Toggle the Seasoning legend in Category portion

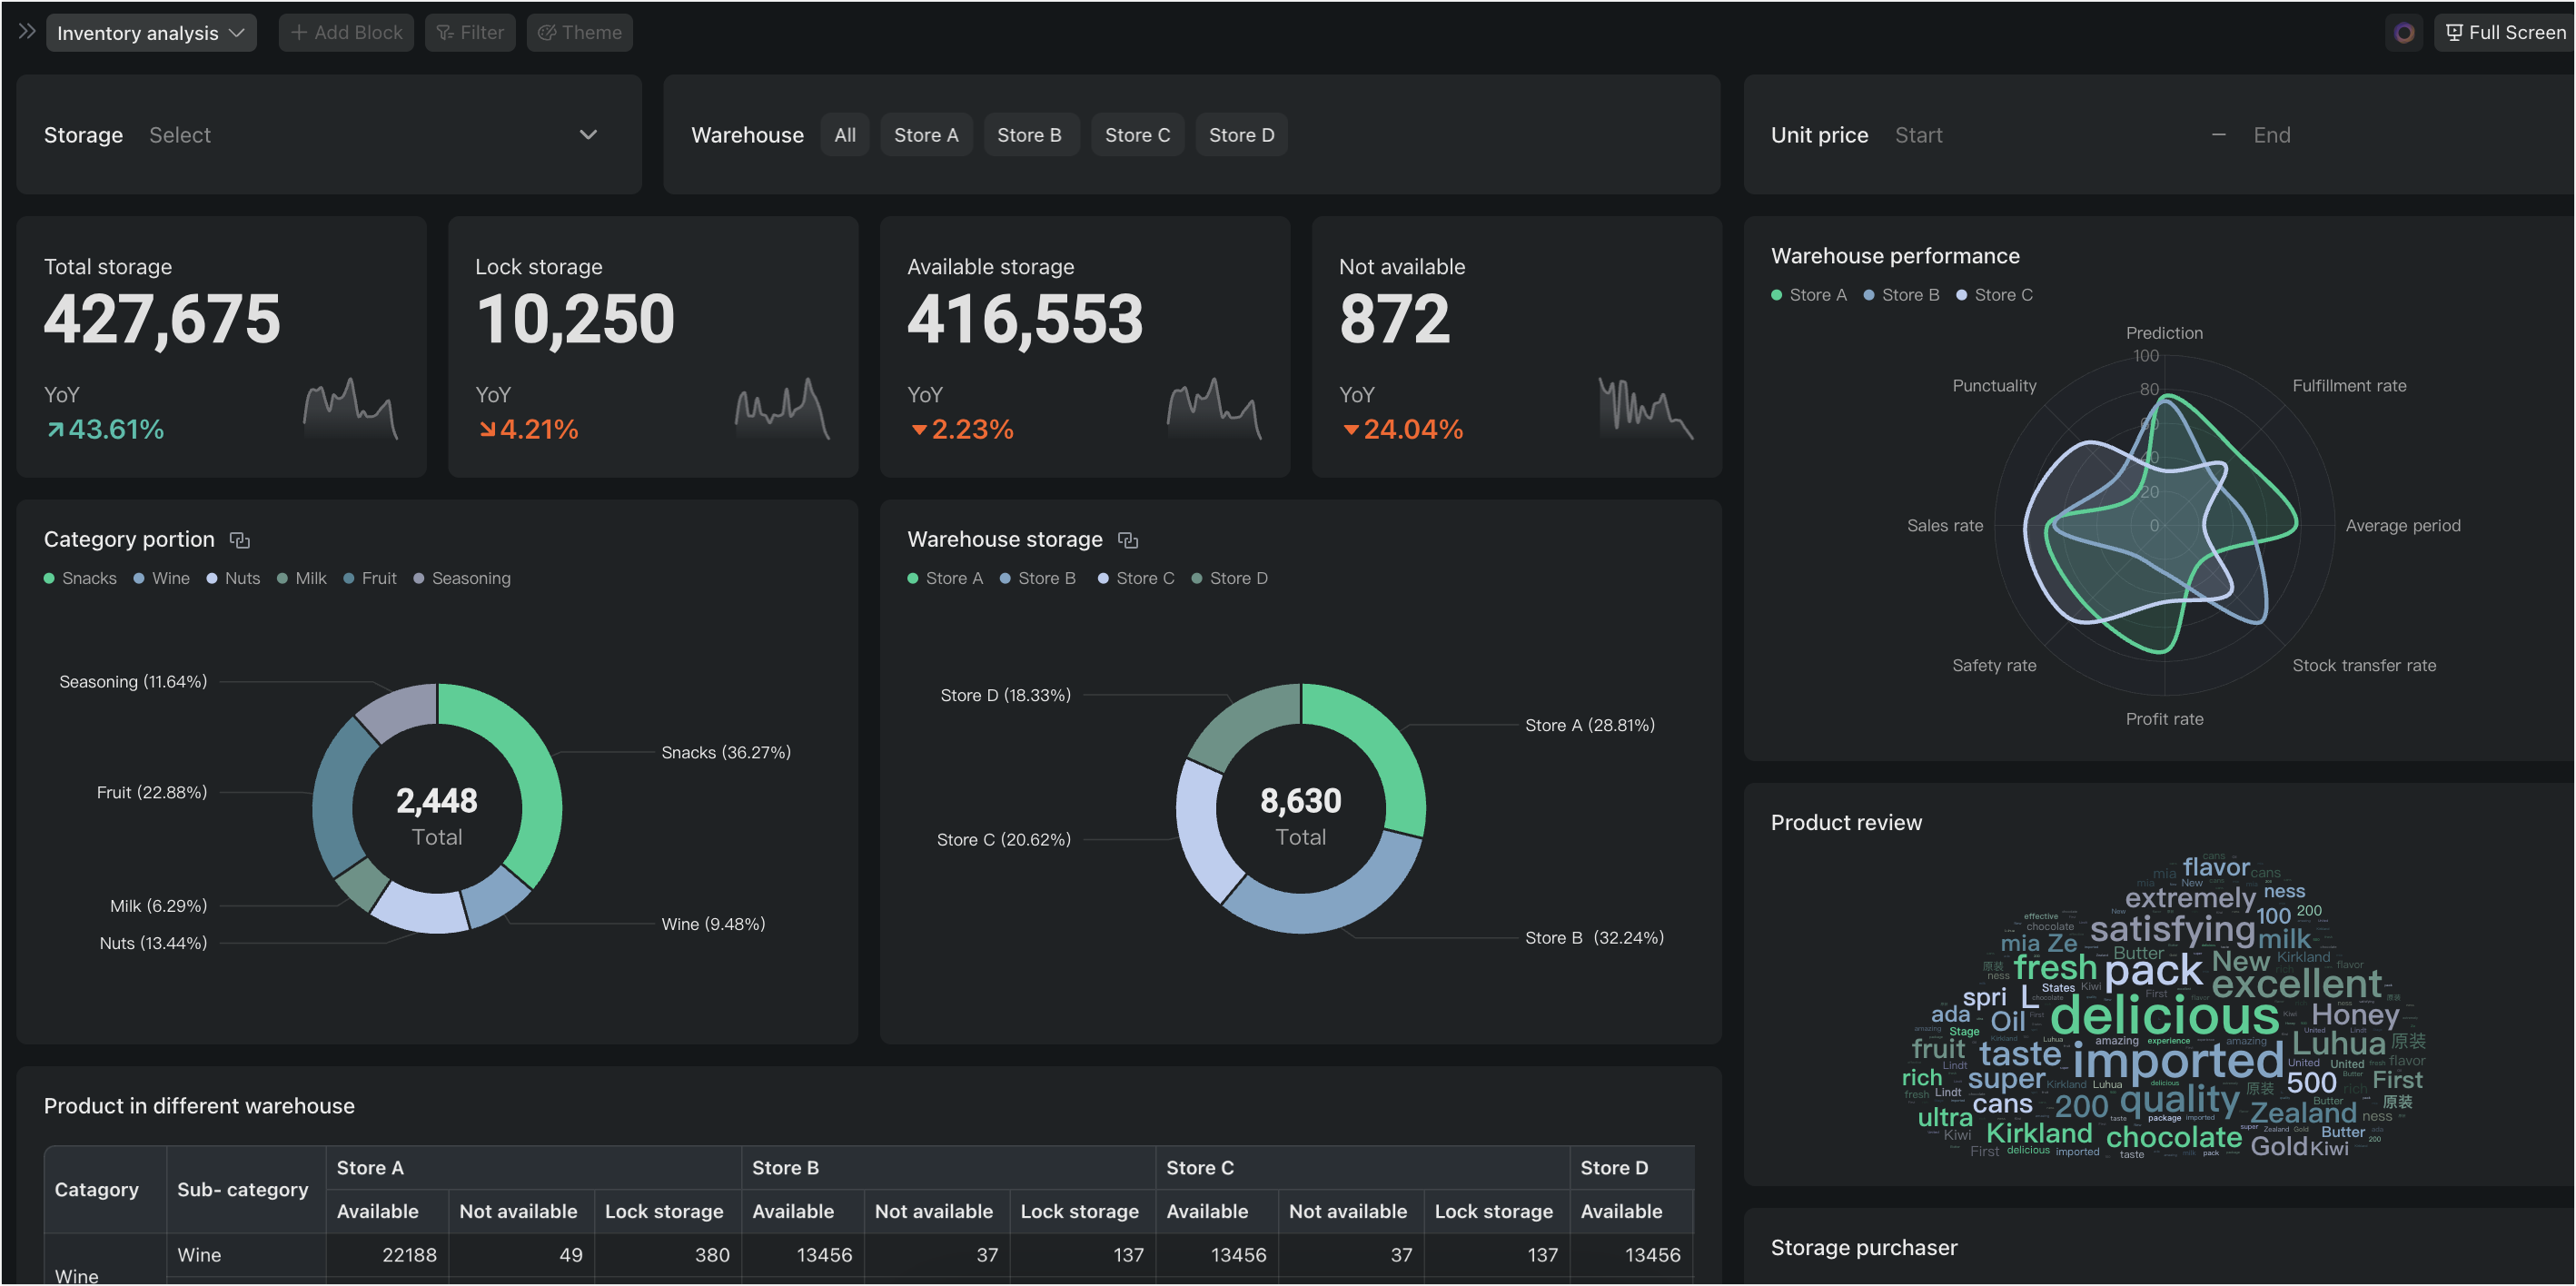(462, 578)
